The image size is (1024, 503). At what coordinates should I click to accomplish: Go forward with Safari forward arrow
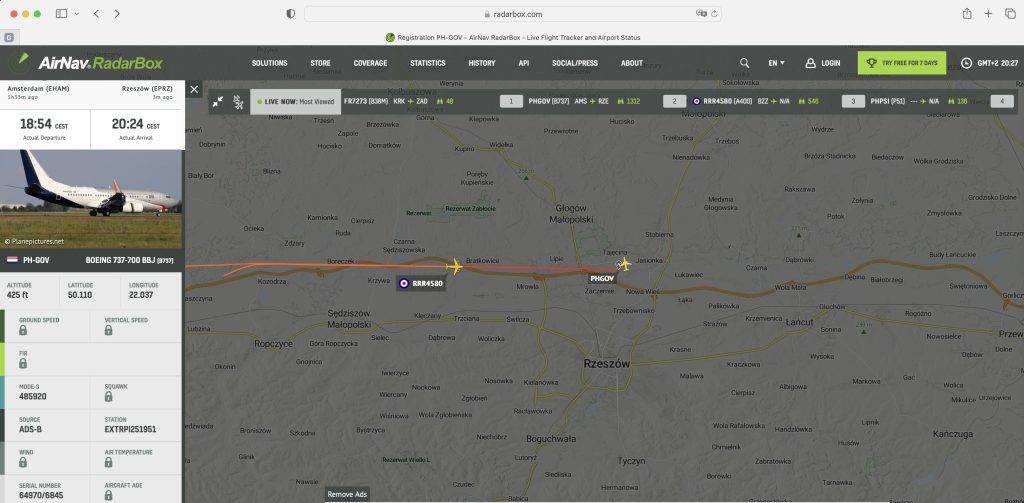(x=117, y=14)
